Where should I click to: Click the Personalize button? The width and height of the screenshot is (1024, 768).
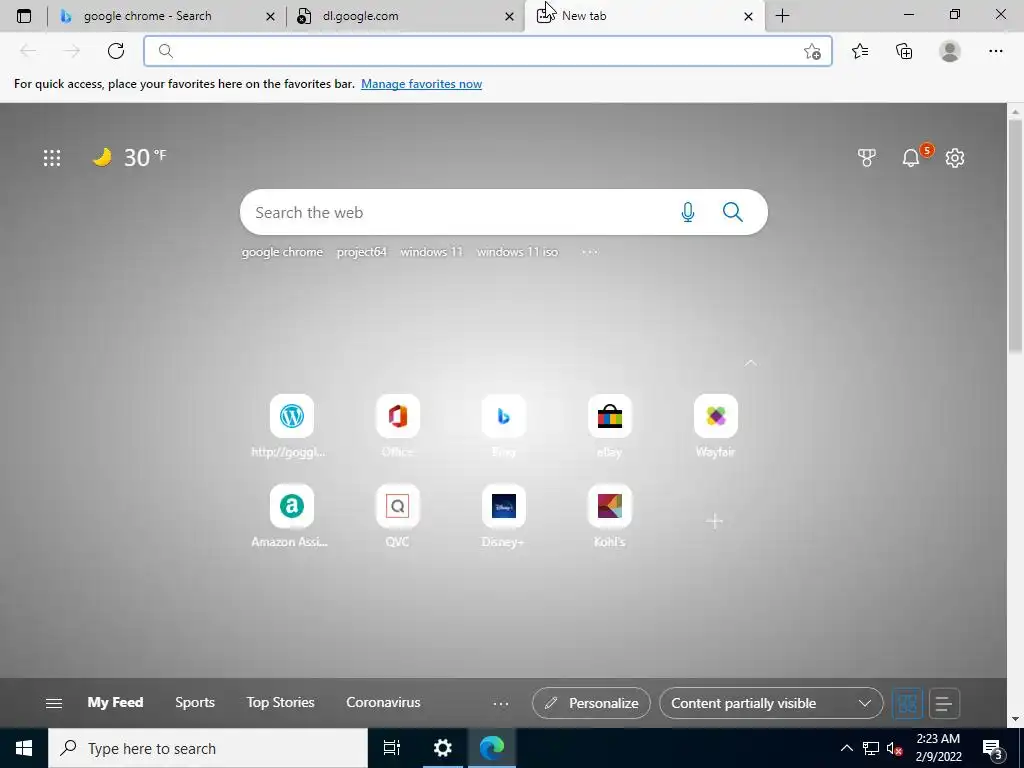pyautogui.click(x=591, y=703)
